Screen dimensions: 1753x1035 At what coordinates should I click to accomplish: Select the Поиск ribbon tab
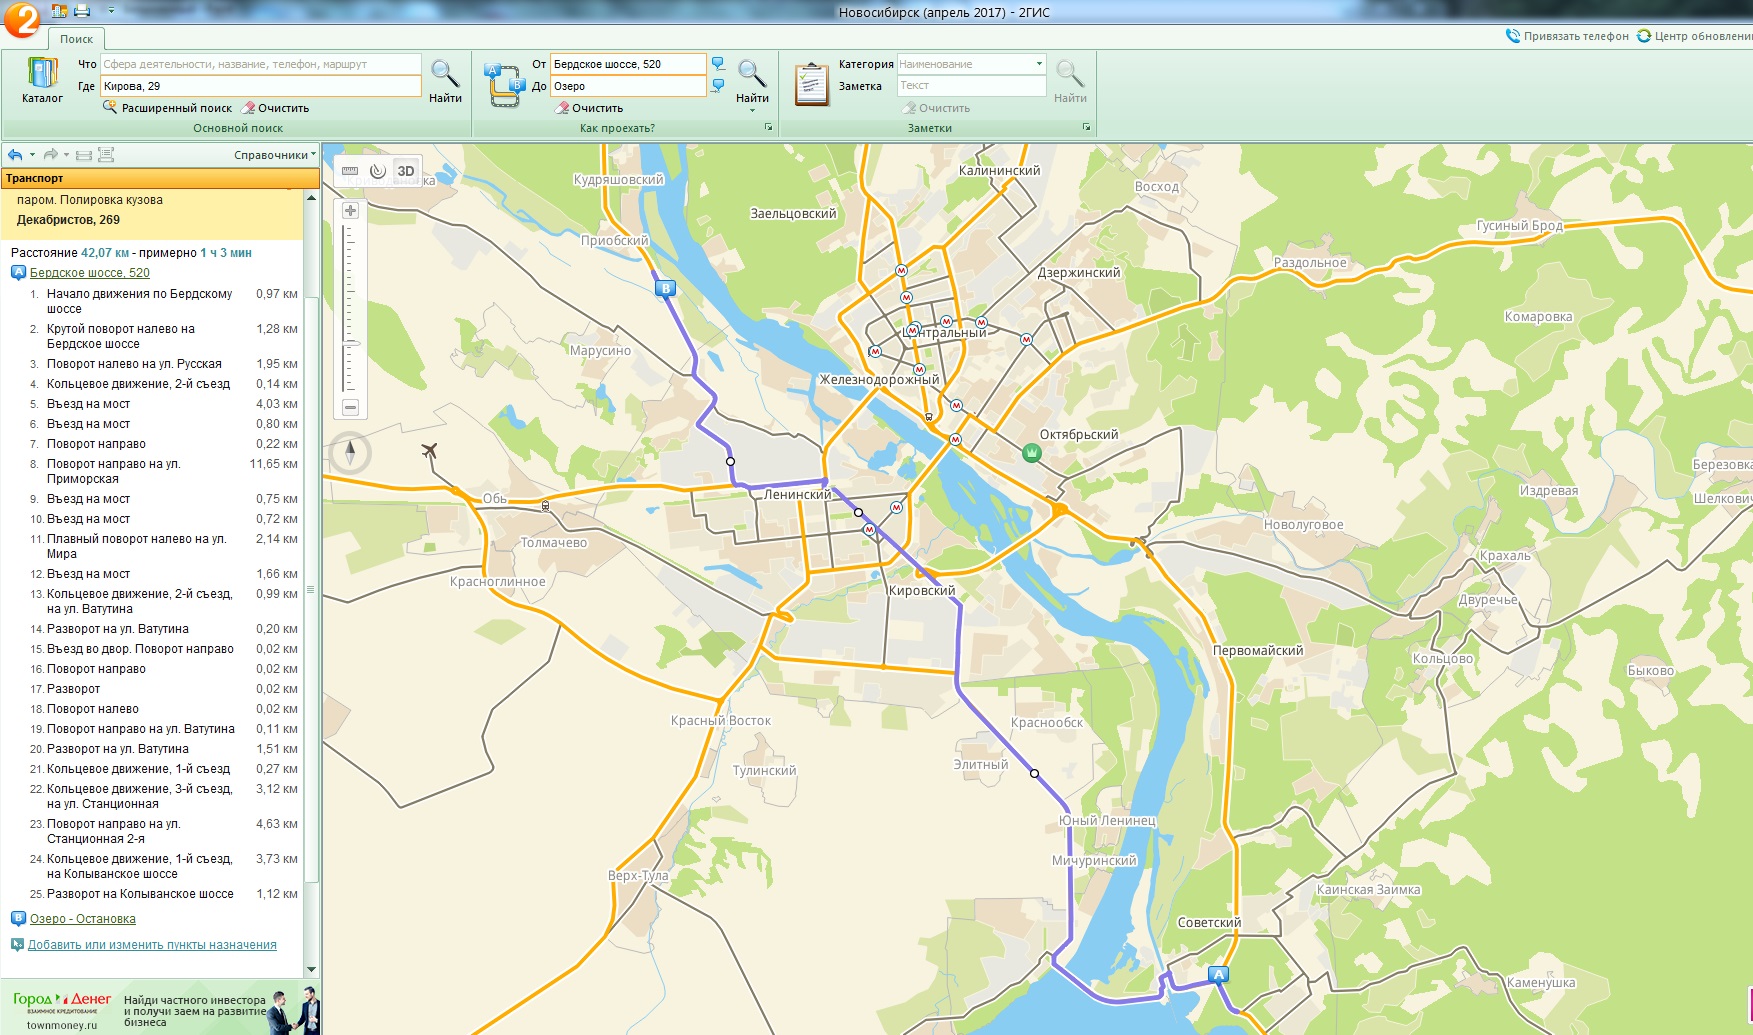pyautogui.click(x=76, y=39)
